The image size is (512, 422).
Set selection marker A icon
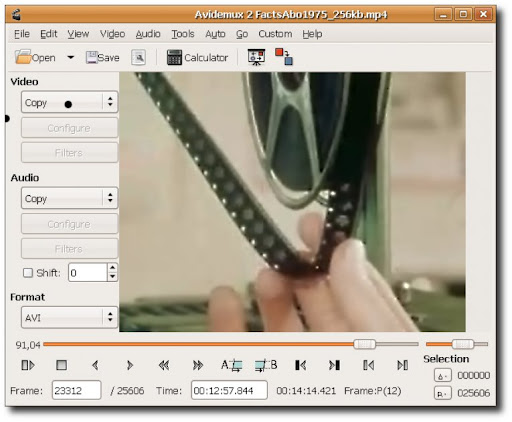(x=232, y=365)
